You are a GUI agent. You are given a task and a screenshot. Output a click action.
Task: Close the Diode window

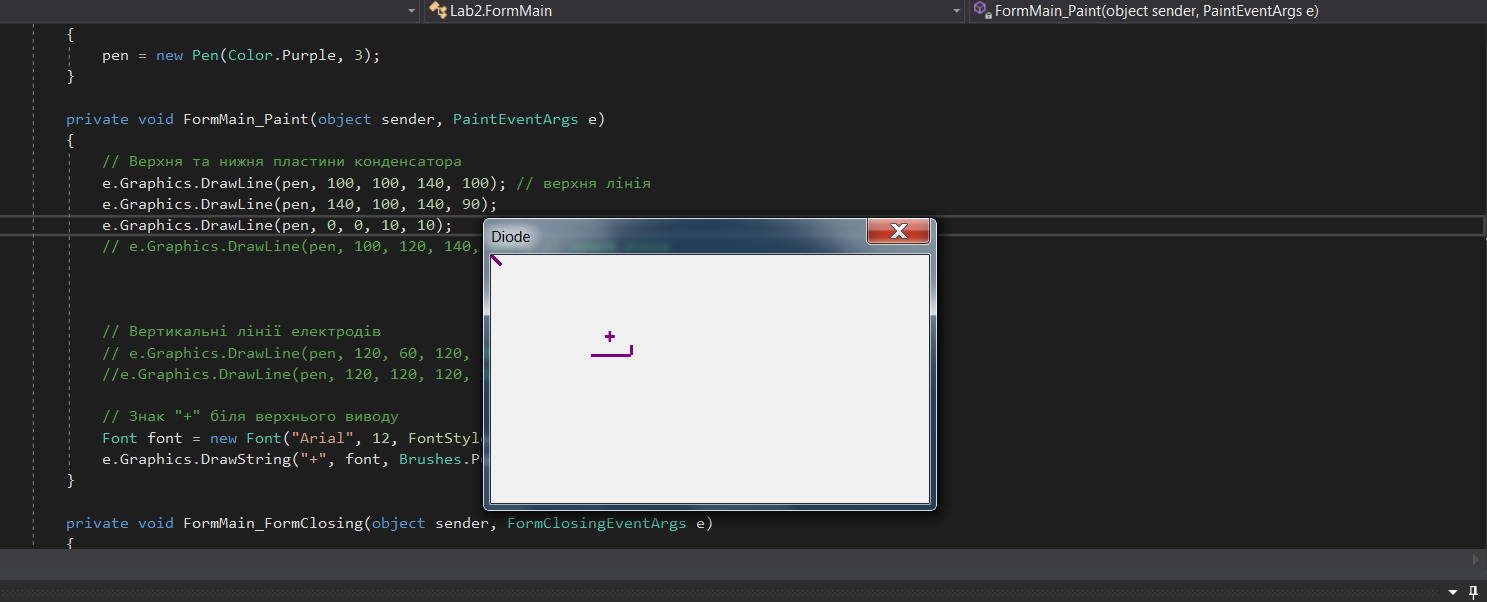click(x=899, y=231)
